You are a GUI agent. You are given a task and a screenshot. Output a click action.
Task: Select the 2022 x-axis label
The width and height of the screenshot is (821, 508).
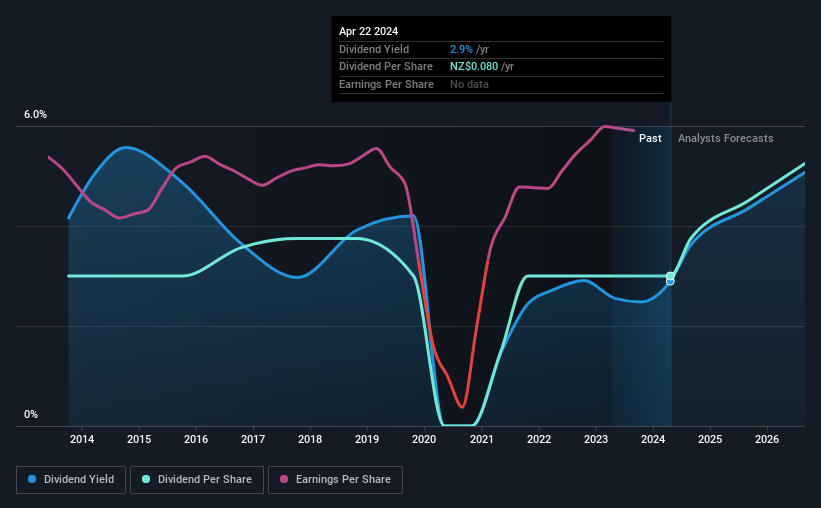[539, 439]
